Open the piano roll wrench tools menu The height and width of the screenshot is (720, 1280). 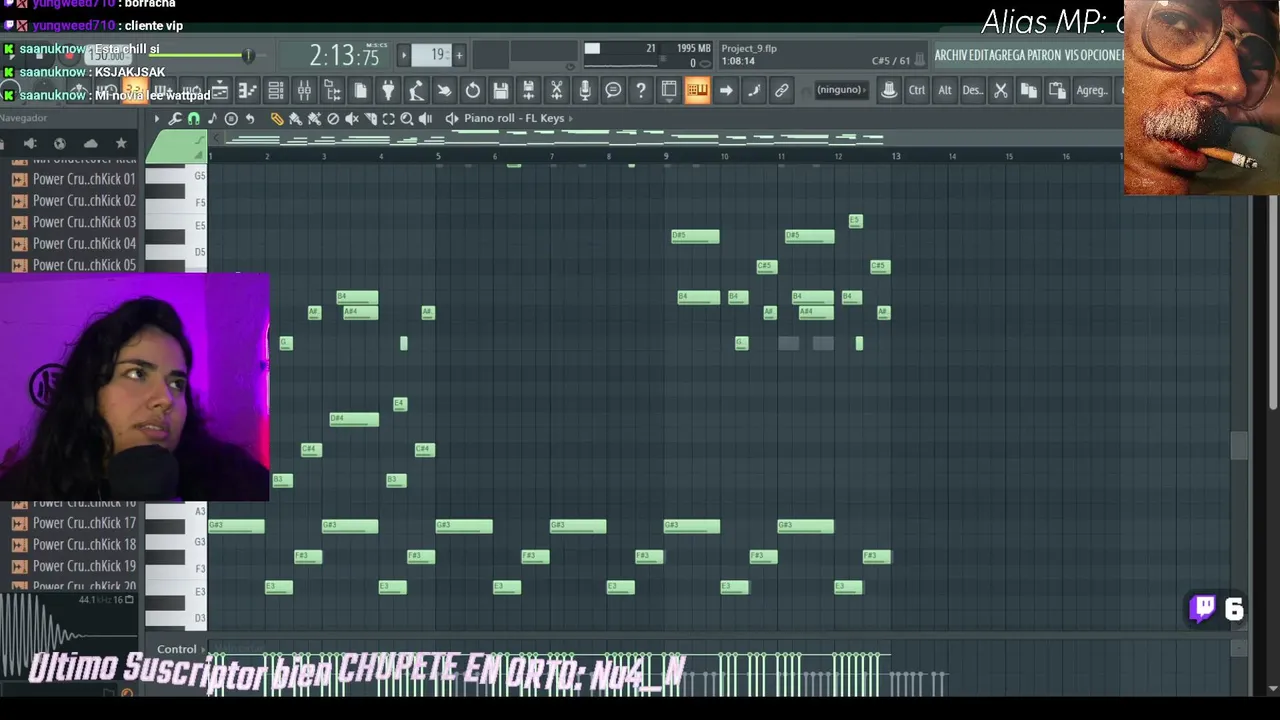coord(175,119)
